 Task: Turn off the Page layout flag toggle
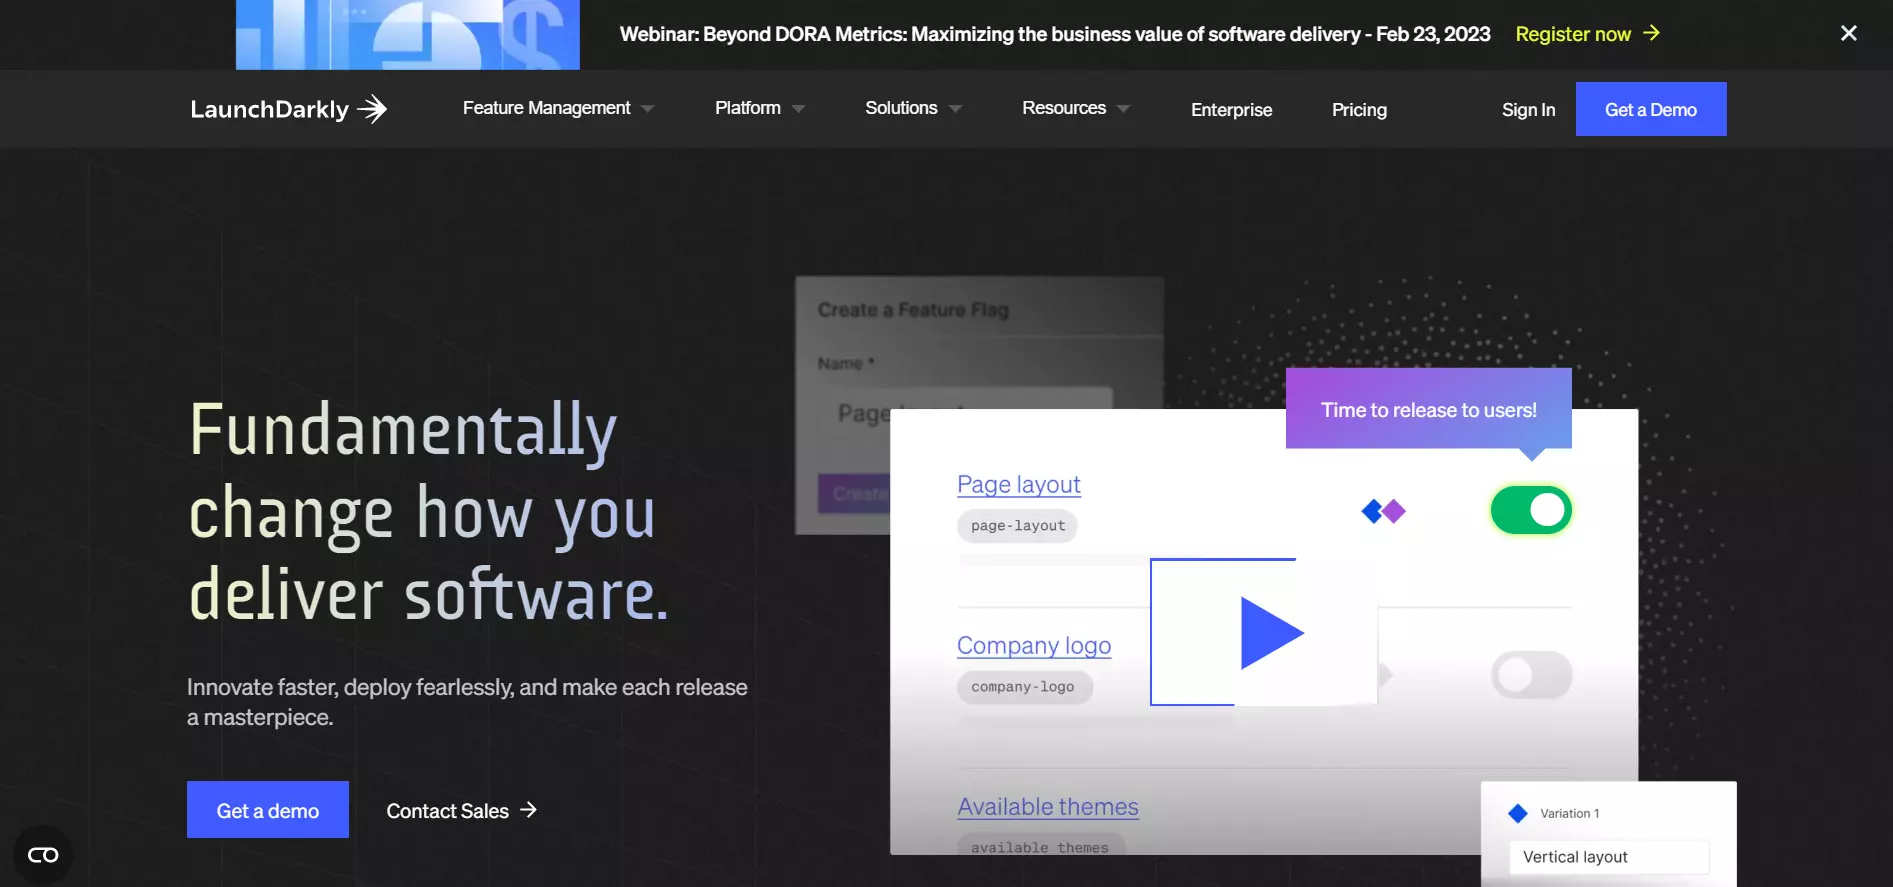(x=1531, y=510)
